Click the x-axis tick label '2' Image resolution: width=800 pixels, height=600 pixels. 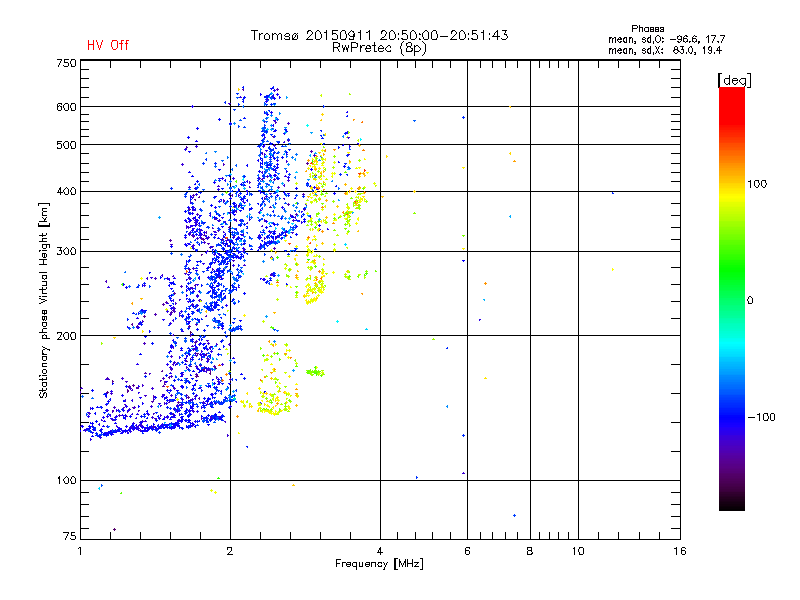coord(230,551)
